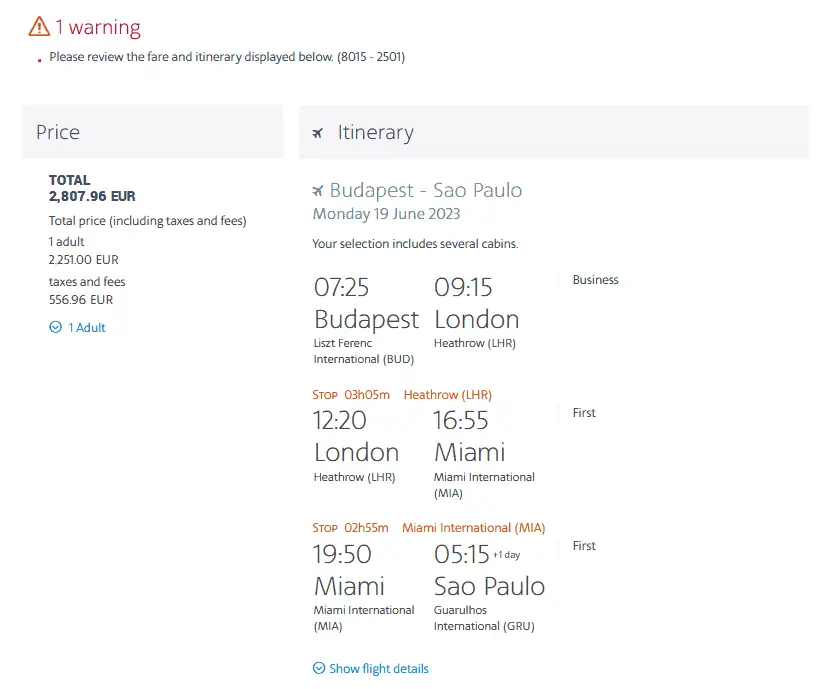The height and width of the screenshot is (689, 816).
Task: Click the red warning triangle icon
Action: (39, 26)
